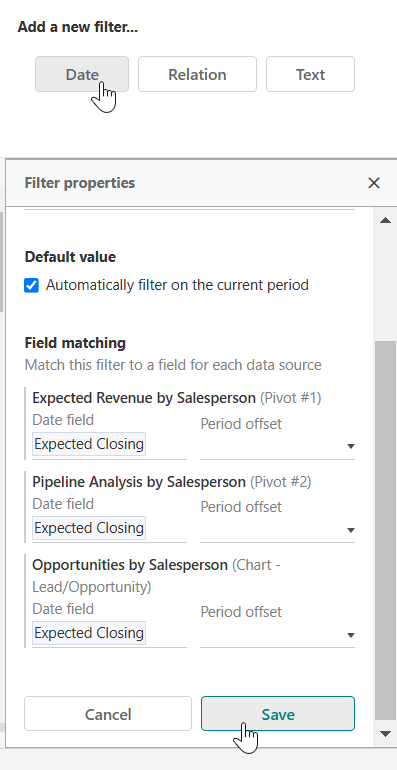The height and width of the screenshot is (770, 397).
Task: Cancel the filter changes
Action: click(x=108, y=714)
